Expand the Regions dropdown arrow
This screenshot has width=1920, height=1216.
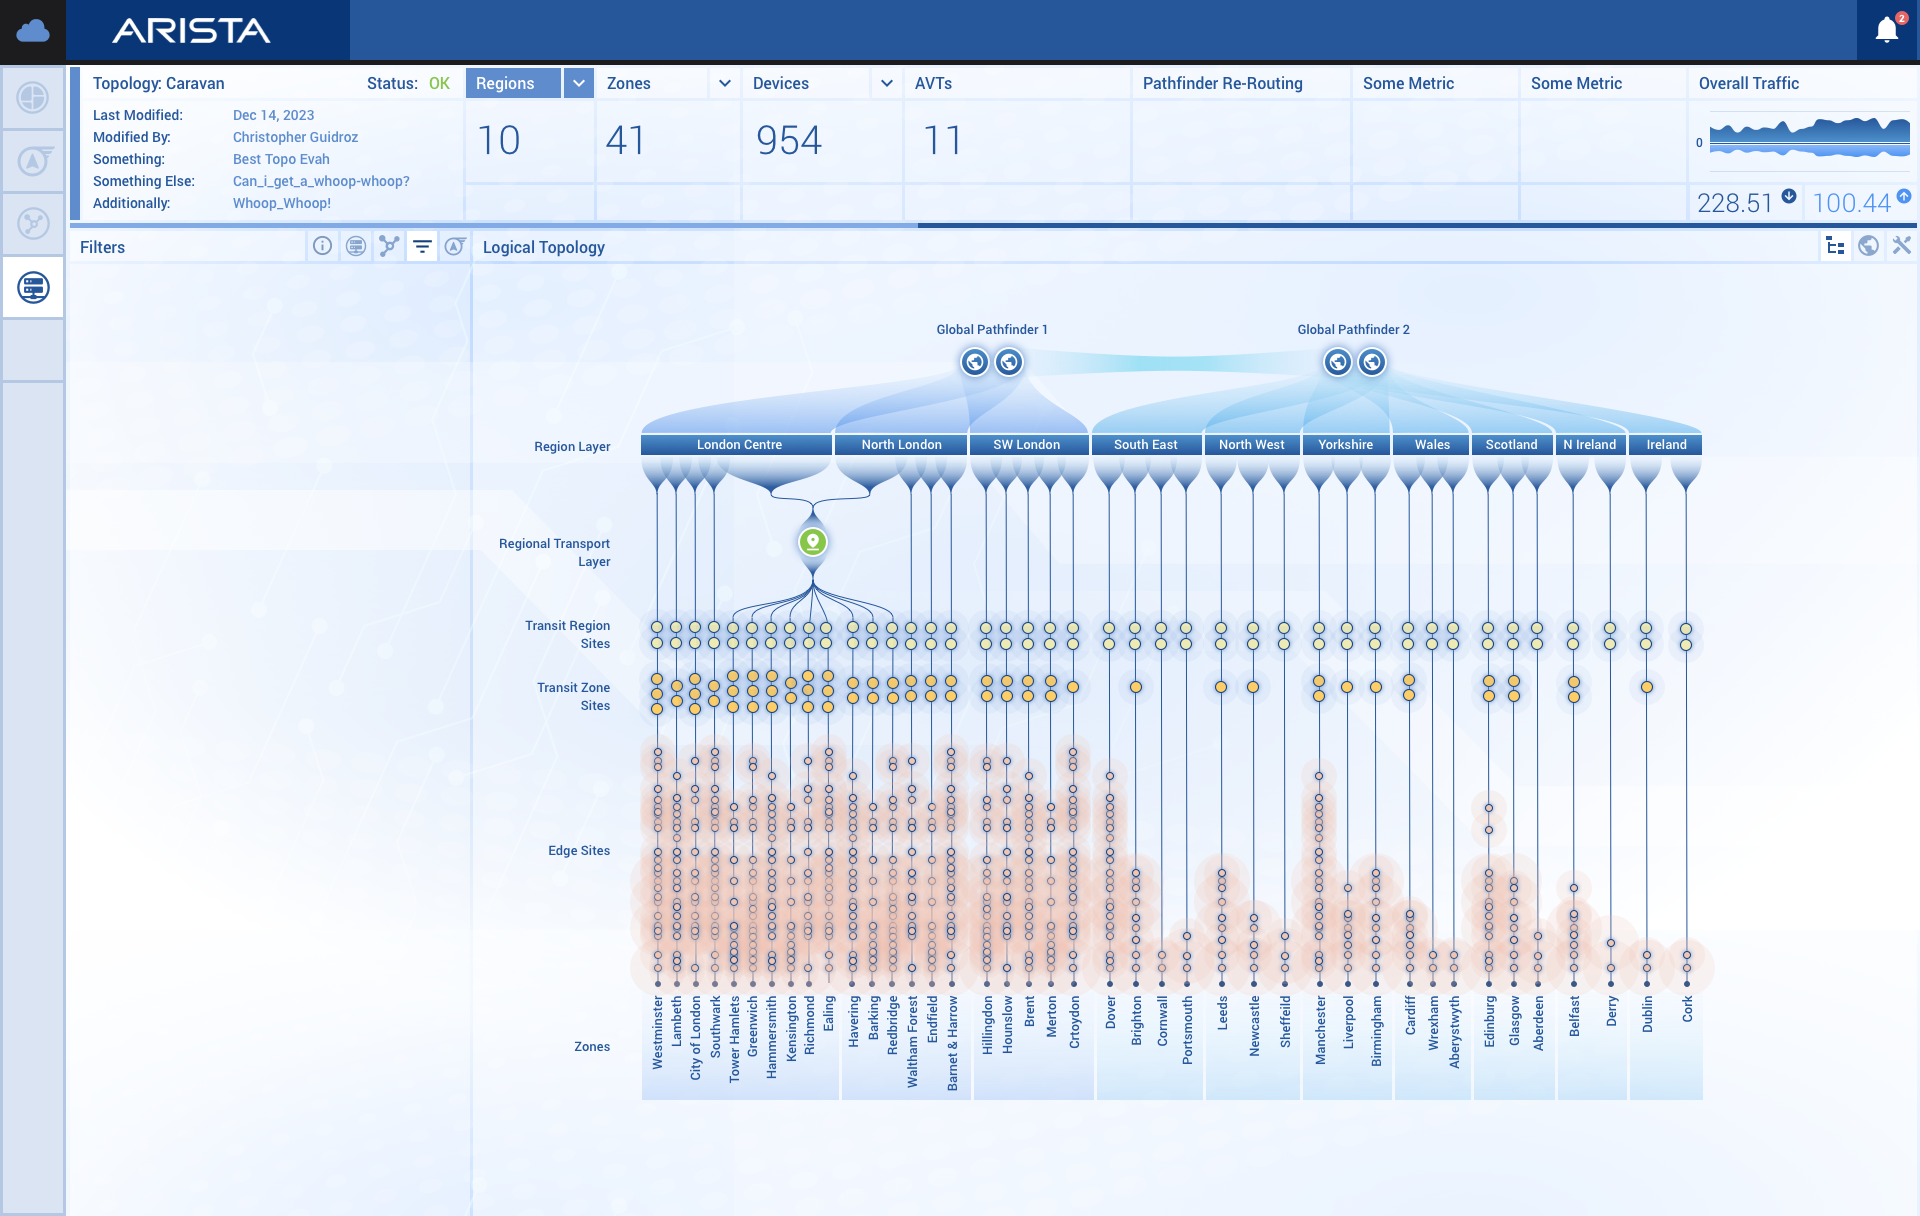[x=578, y=83]
